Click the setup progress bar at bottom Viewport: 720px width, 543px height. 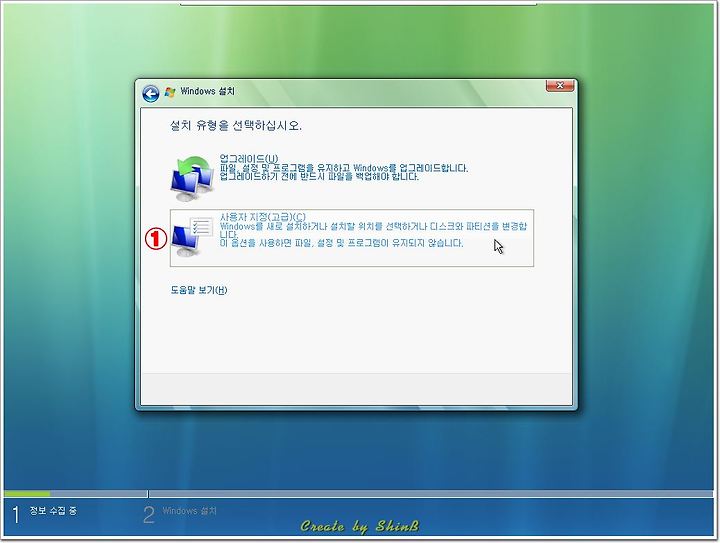(359, 493)
